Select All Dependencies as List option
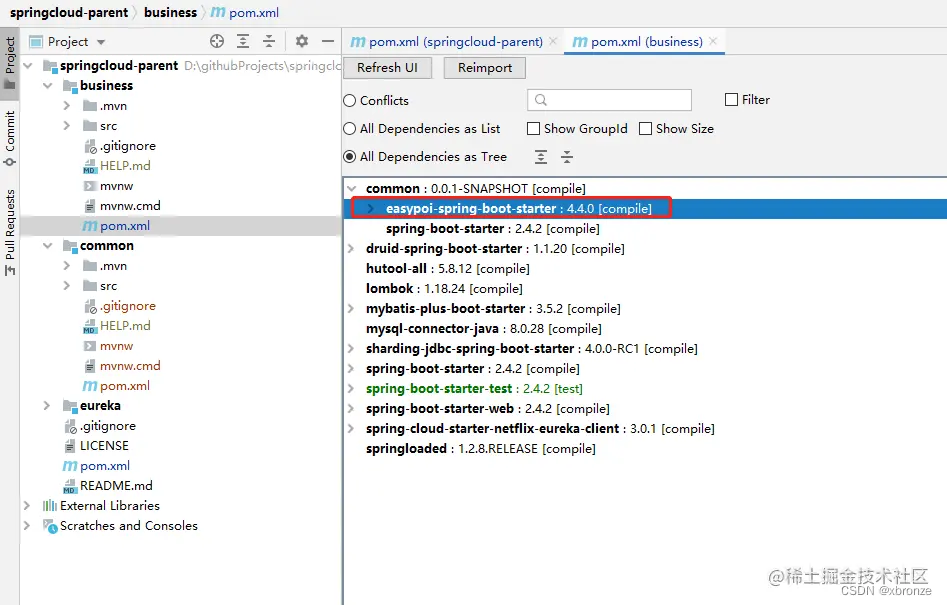 (x=350, y=129)
